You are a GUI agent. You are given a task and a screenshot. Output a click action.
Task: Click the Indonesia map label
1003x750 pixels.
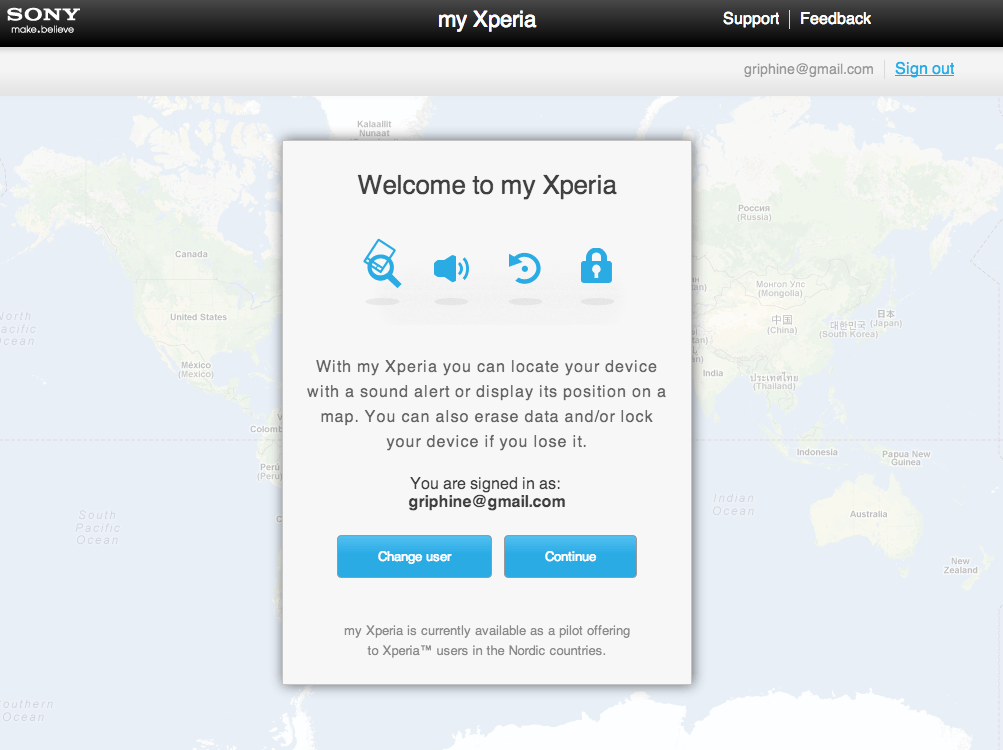[x=817, y=452]
